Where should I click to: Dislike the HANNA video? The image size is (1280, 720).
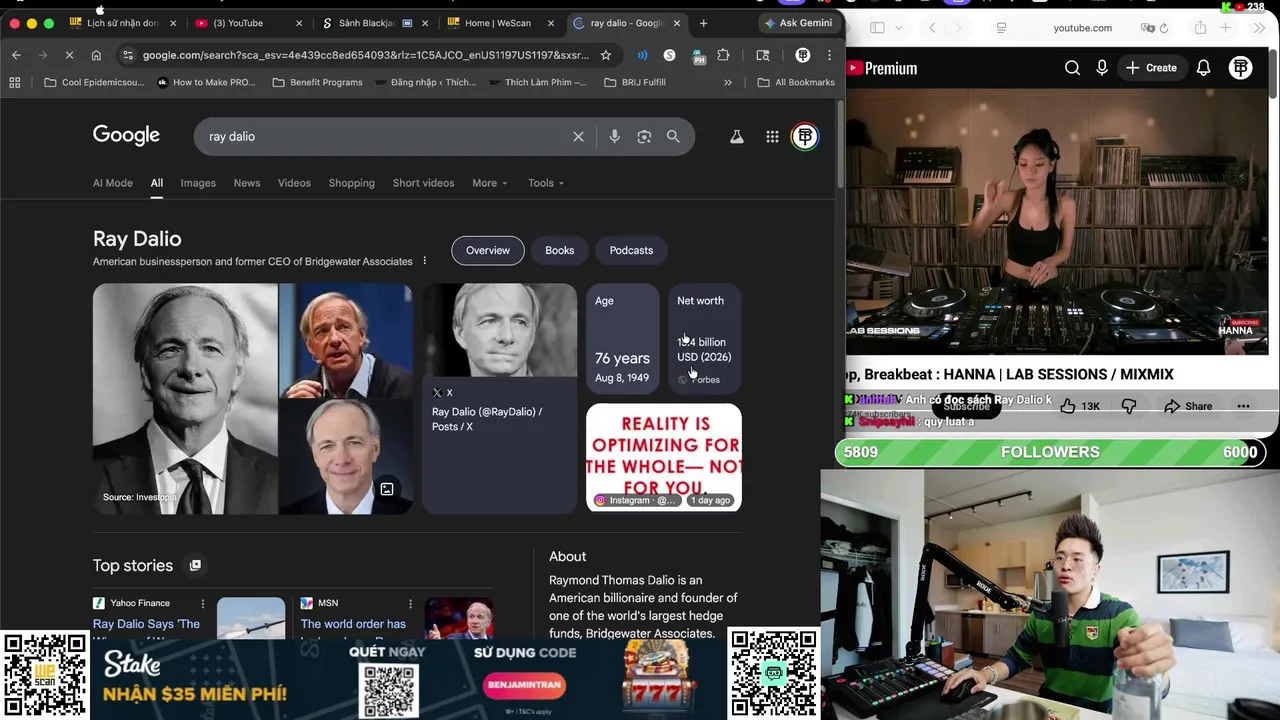pyautogui.click(x=1129, y=406)
